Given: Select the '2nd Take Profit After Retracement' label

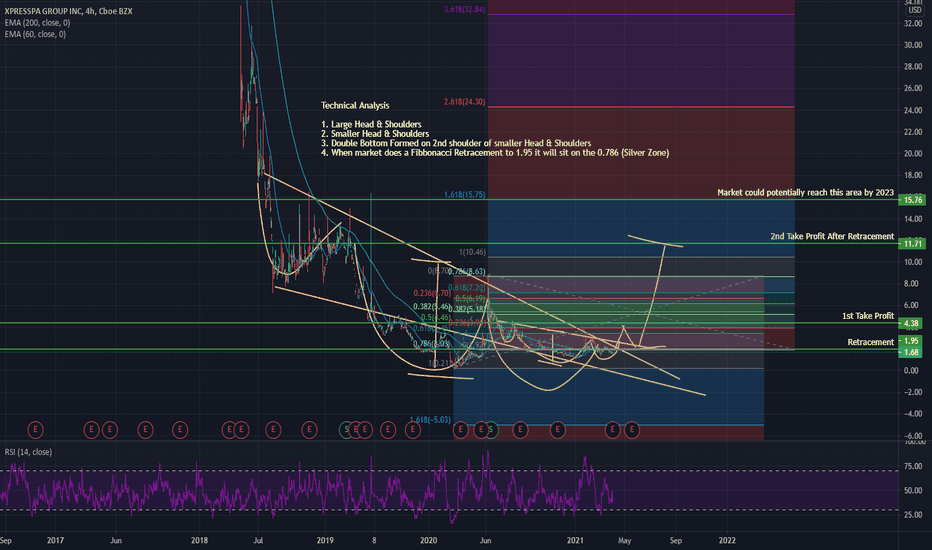Looking at the screenshot, I should click(832, 237).
